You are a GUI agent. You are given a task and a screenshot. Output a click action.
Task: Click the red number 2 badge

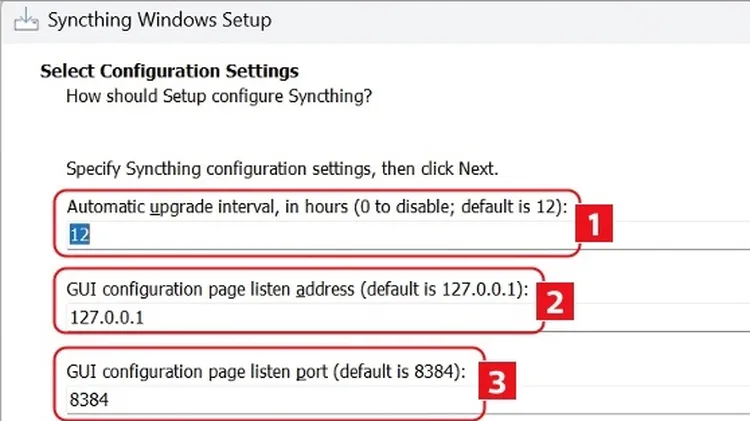[554, 301]
